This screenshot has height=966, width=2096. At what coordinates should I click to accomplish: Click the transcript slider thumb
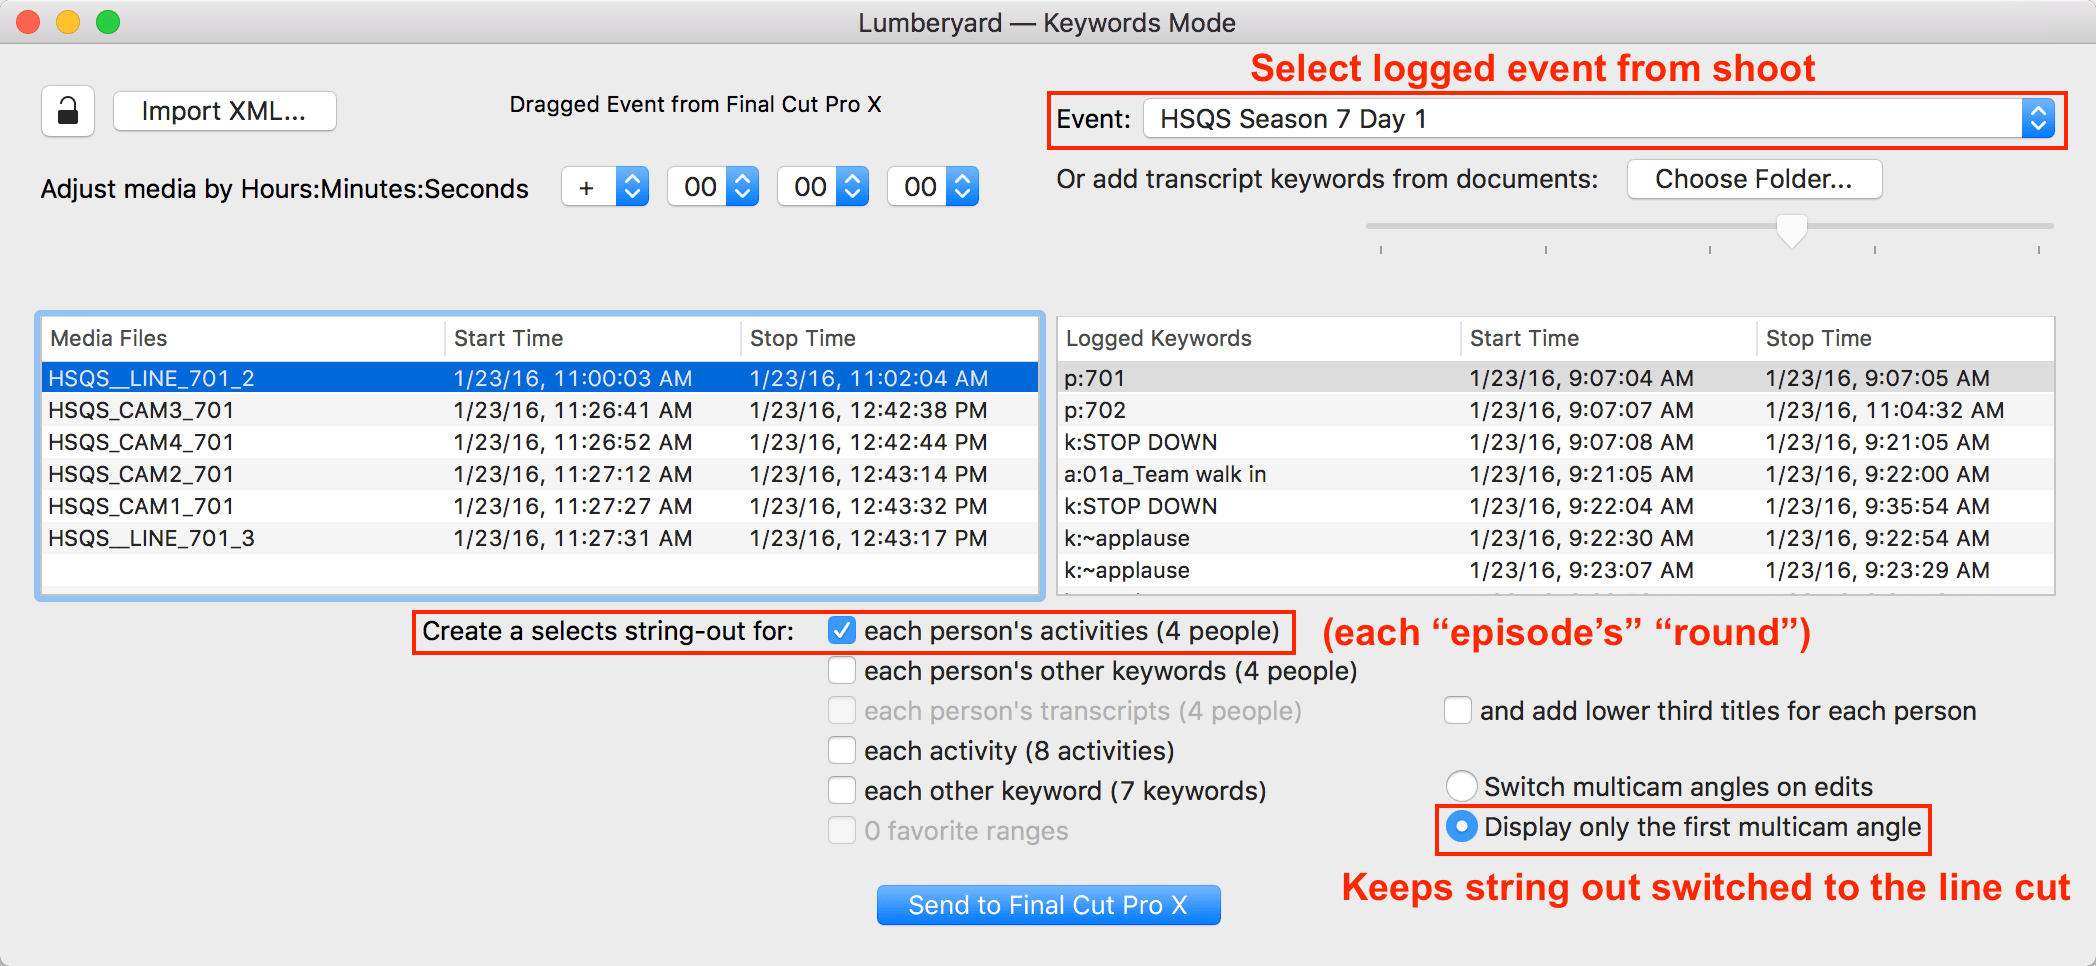[1792, 231]
